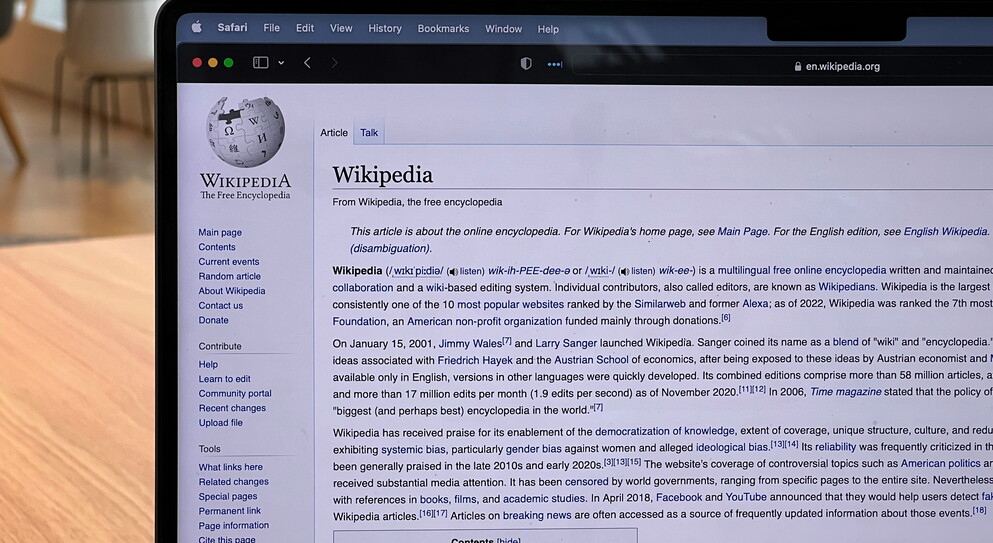Open the Window menu in menu bar
993x543 pixels.
[x=503, y=29]
